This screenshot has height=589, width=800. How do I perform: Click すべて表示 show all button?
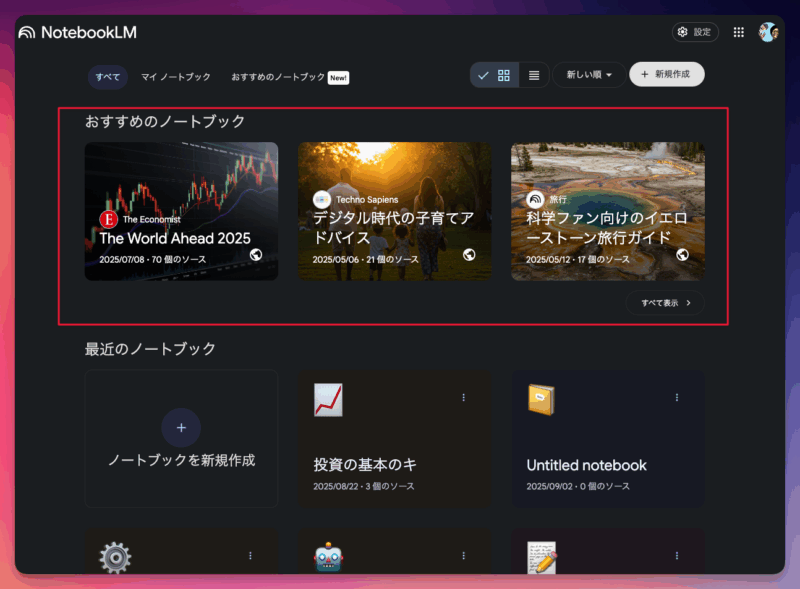coord(665,303)
